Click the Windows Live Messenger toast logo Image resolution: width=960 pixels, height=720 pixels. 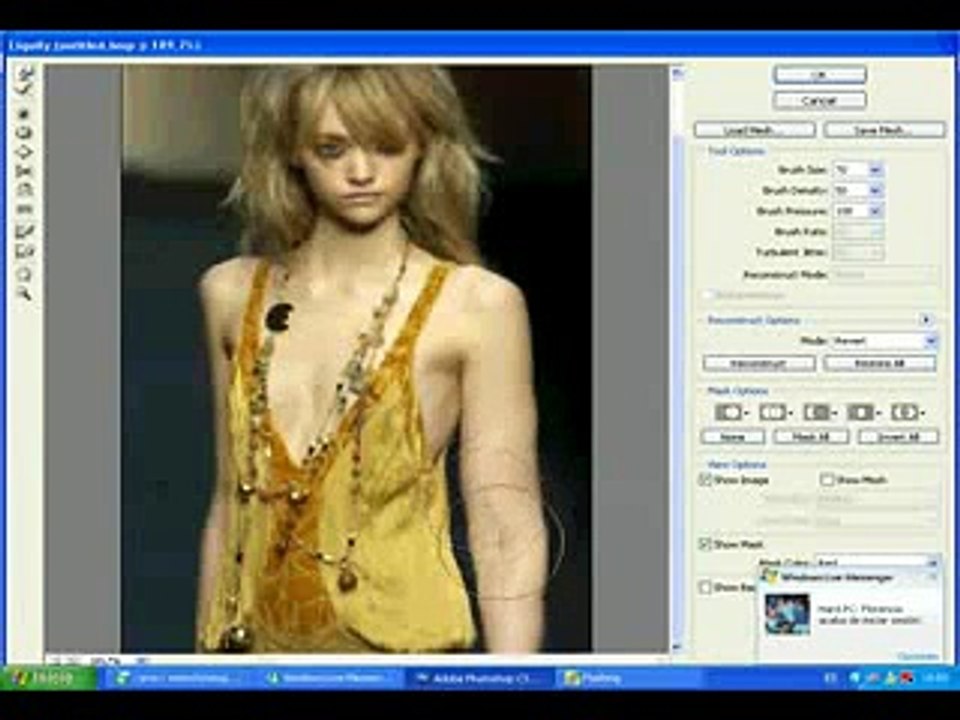click(771, 577)
